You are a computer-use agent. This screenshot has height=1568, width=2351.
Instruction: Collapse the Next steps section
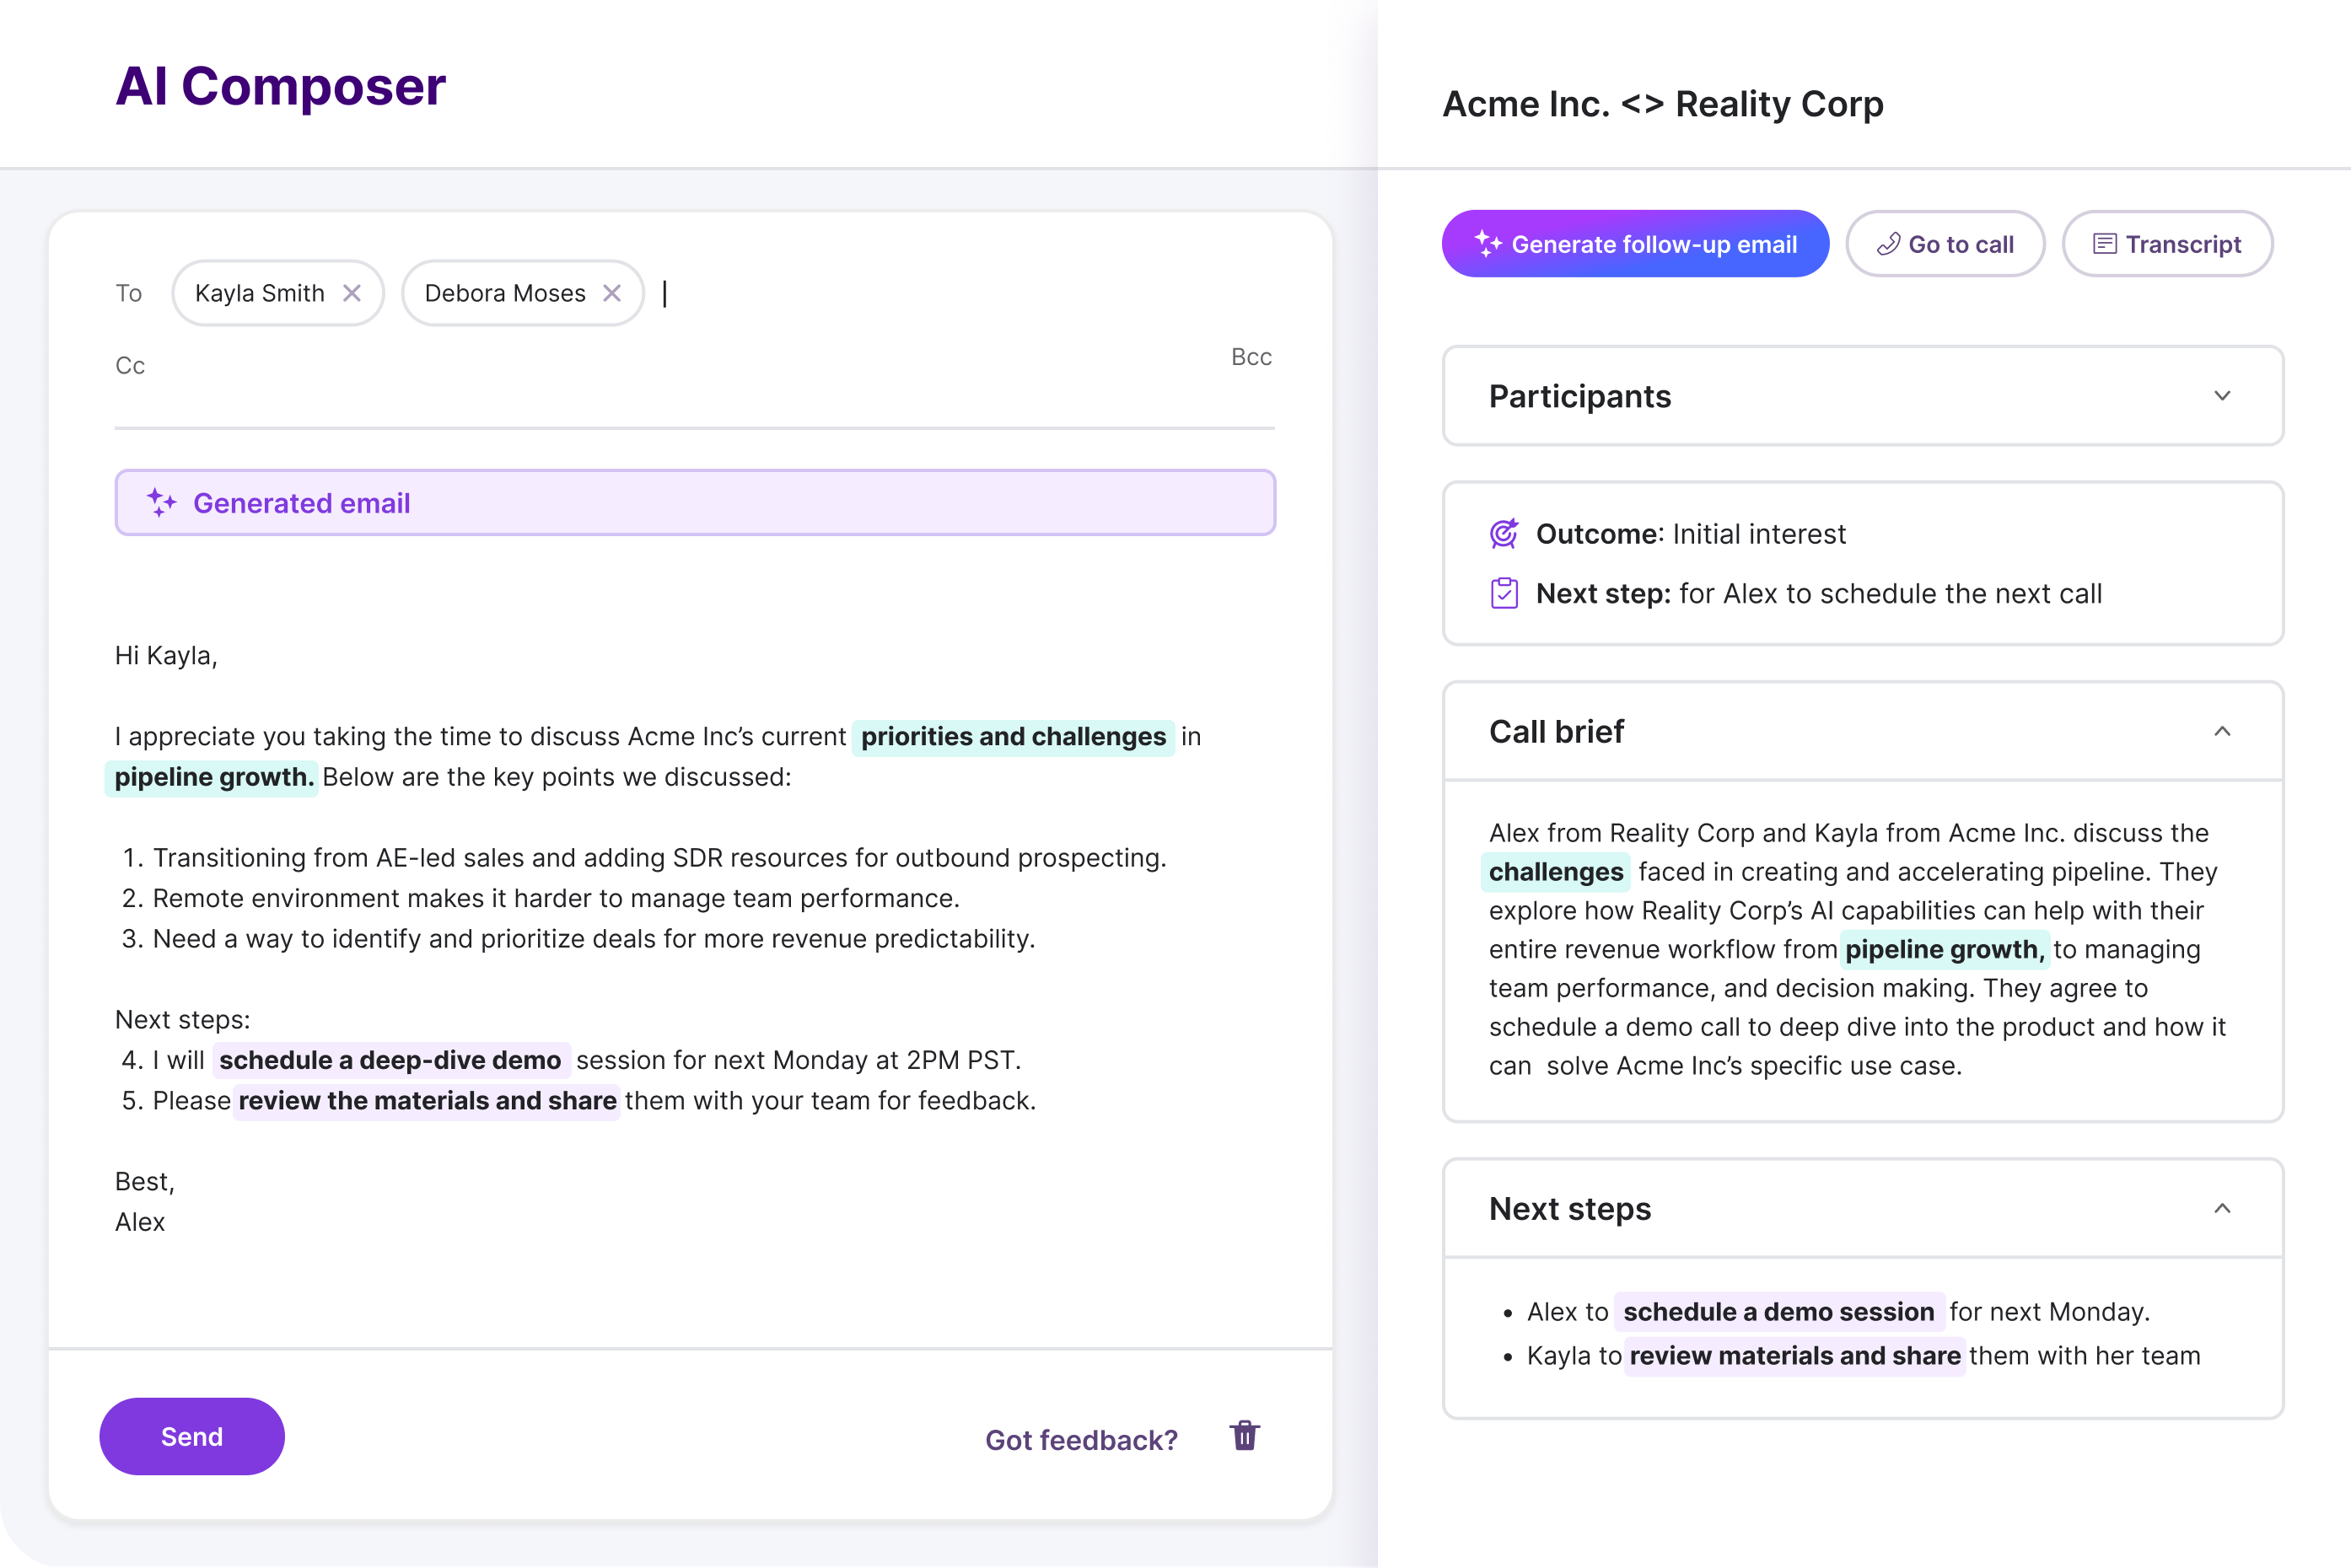point(2222,1208)
